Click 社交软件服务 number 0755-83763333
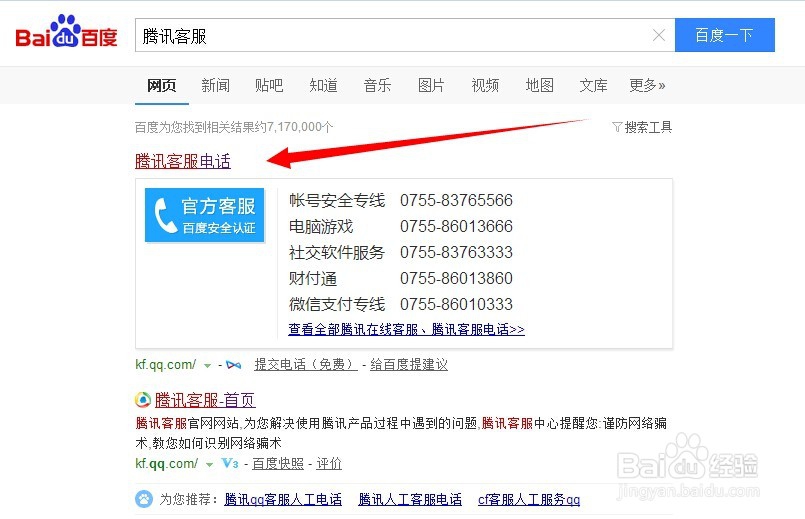This screenshot has width=805, height=519. (x=456, y=253)
